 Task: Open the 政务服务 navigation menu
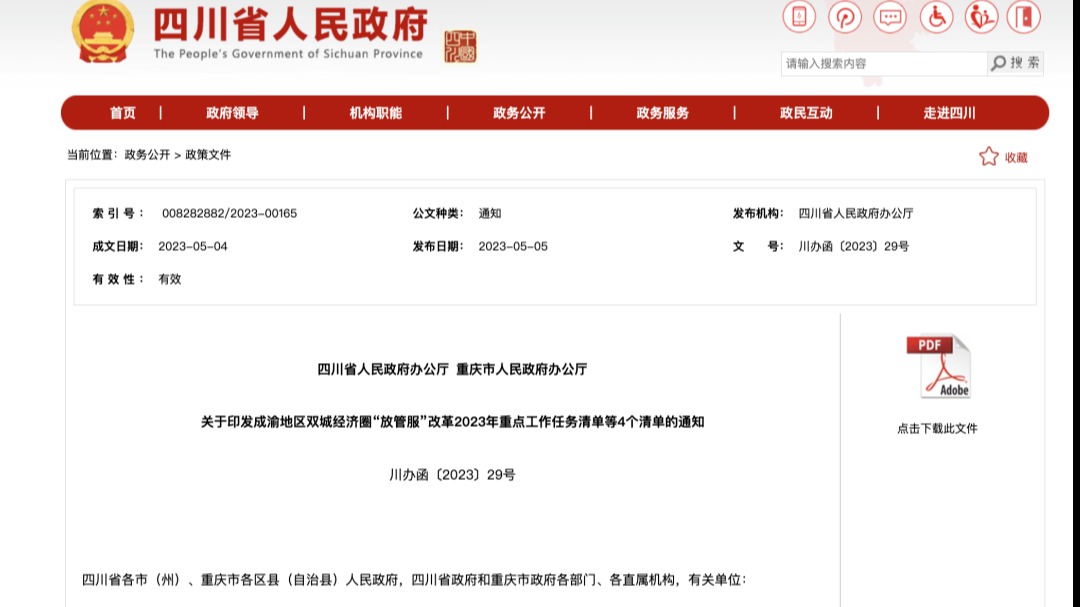tap(664, 112)
